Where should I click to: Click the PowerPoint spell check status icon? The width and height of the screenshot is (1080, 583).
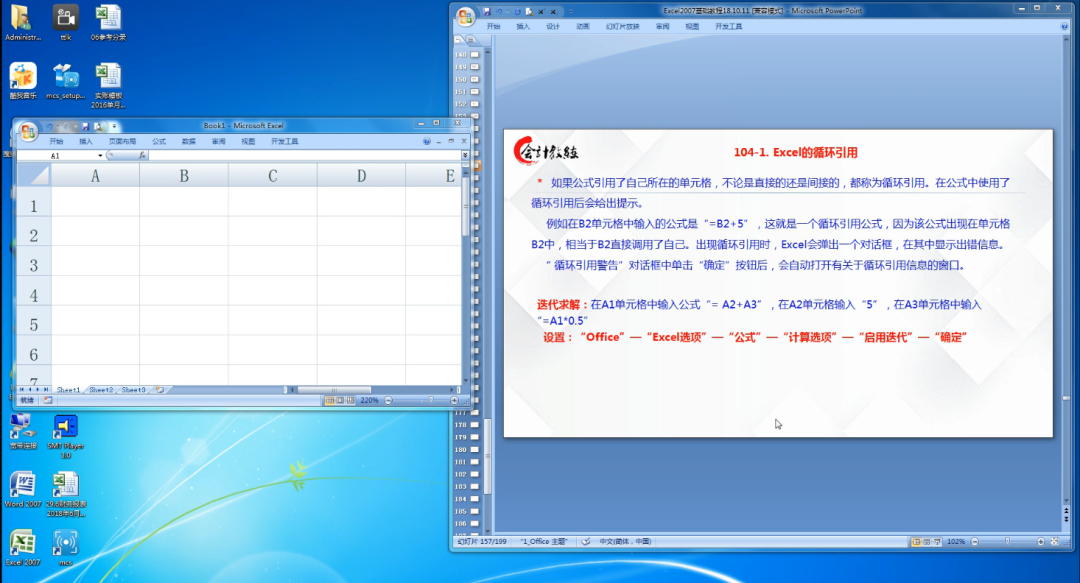(585, 542)
